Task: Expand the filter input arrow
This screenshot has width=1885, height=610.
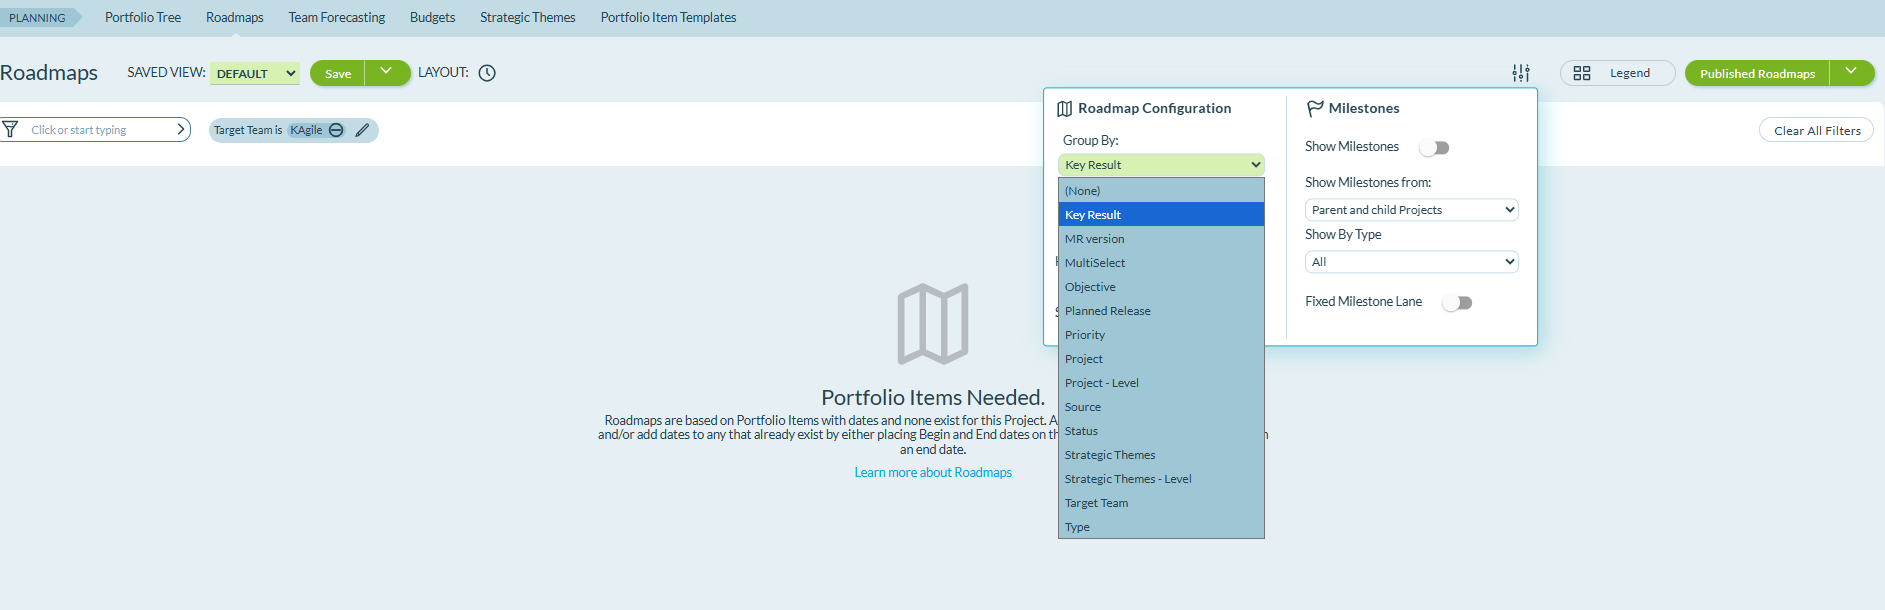Action: click(x=180, y=130)
